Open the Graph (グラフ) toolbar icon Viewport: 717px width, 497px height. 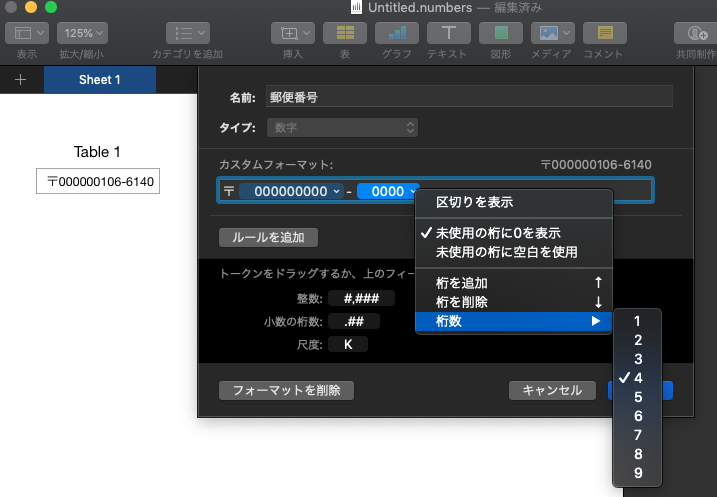click(x=397, y=33)
